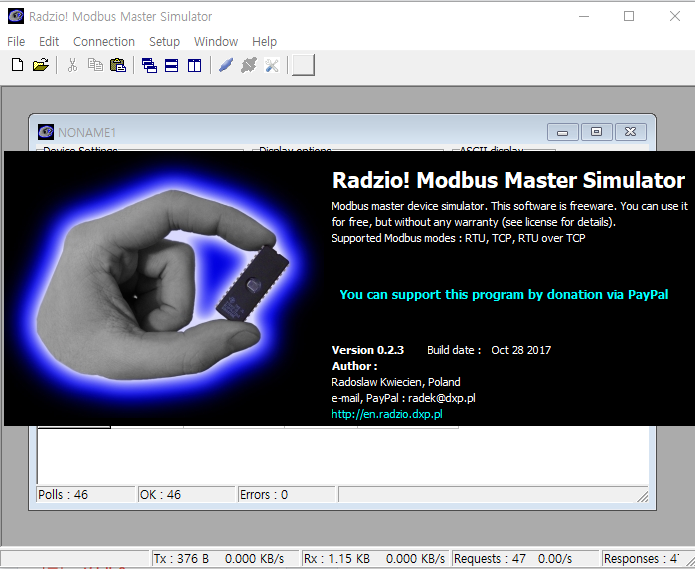Cascade windows using toolbar icon
Image resolution: width=695 pixels, height=569 pixels.
[x=149, y=65]
